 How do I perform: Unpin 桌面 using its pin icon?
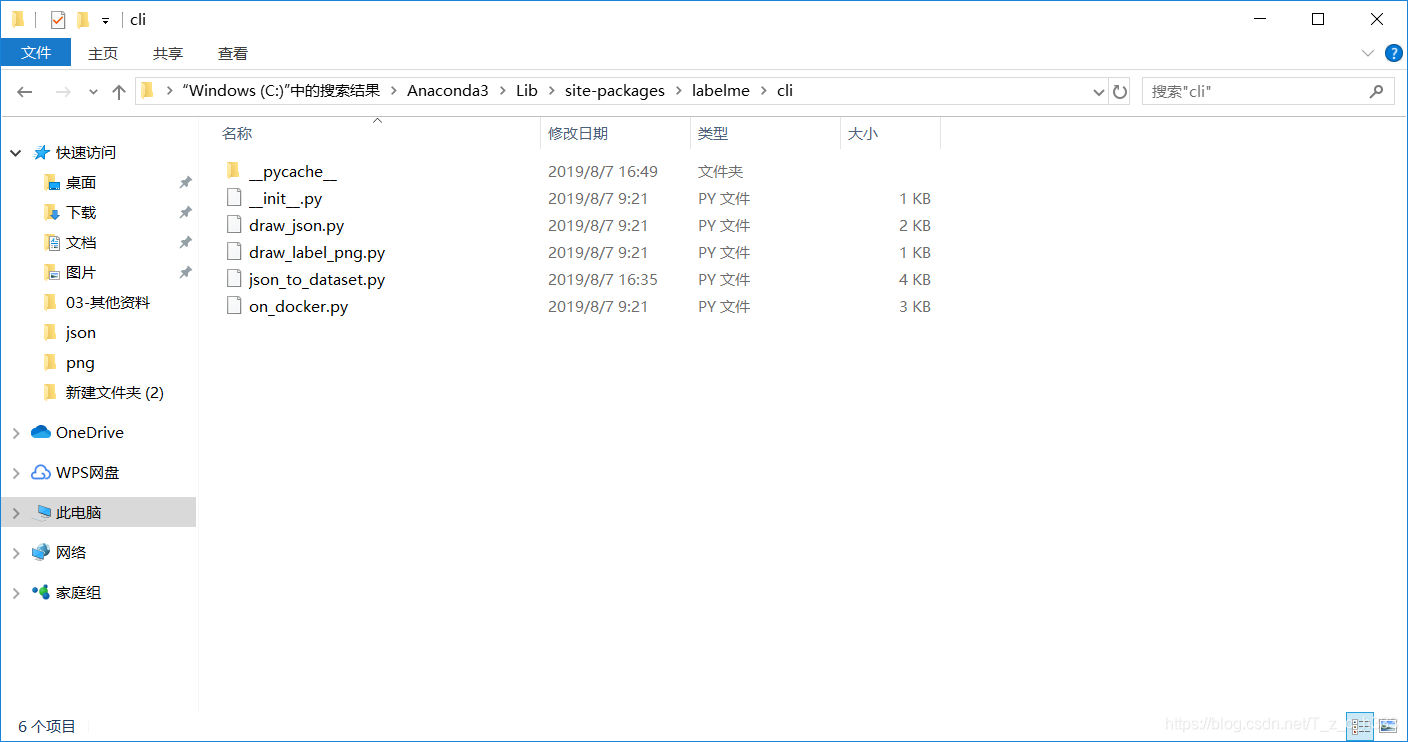pos(185,182)
